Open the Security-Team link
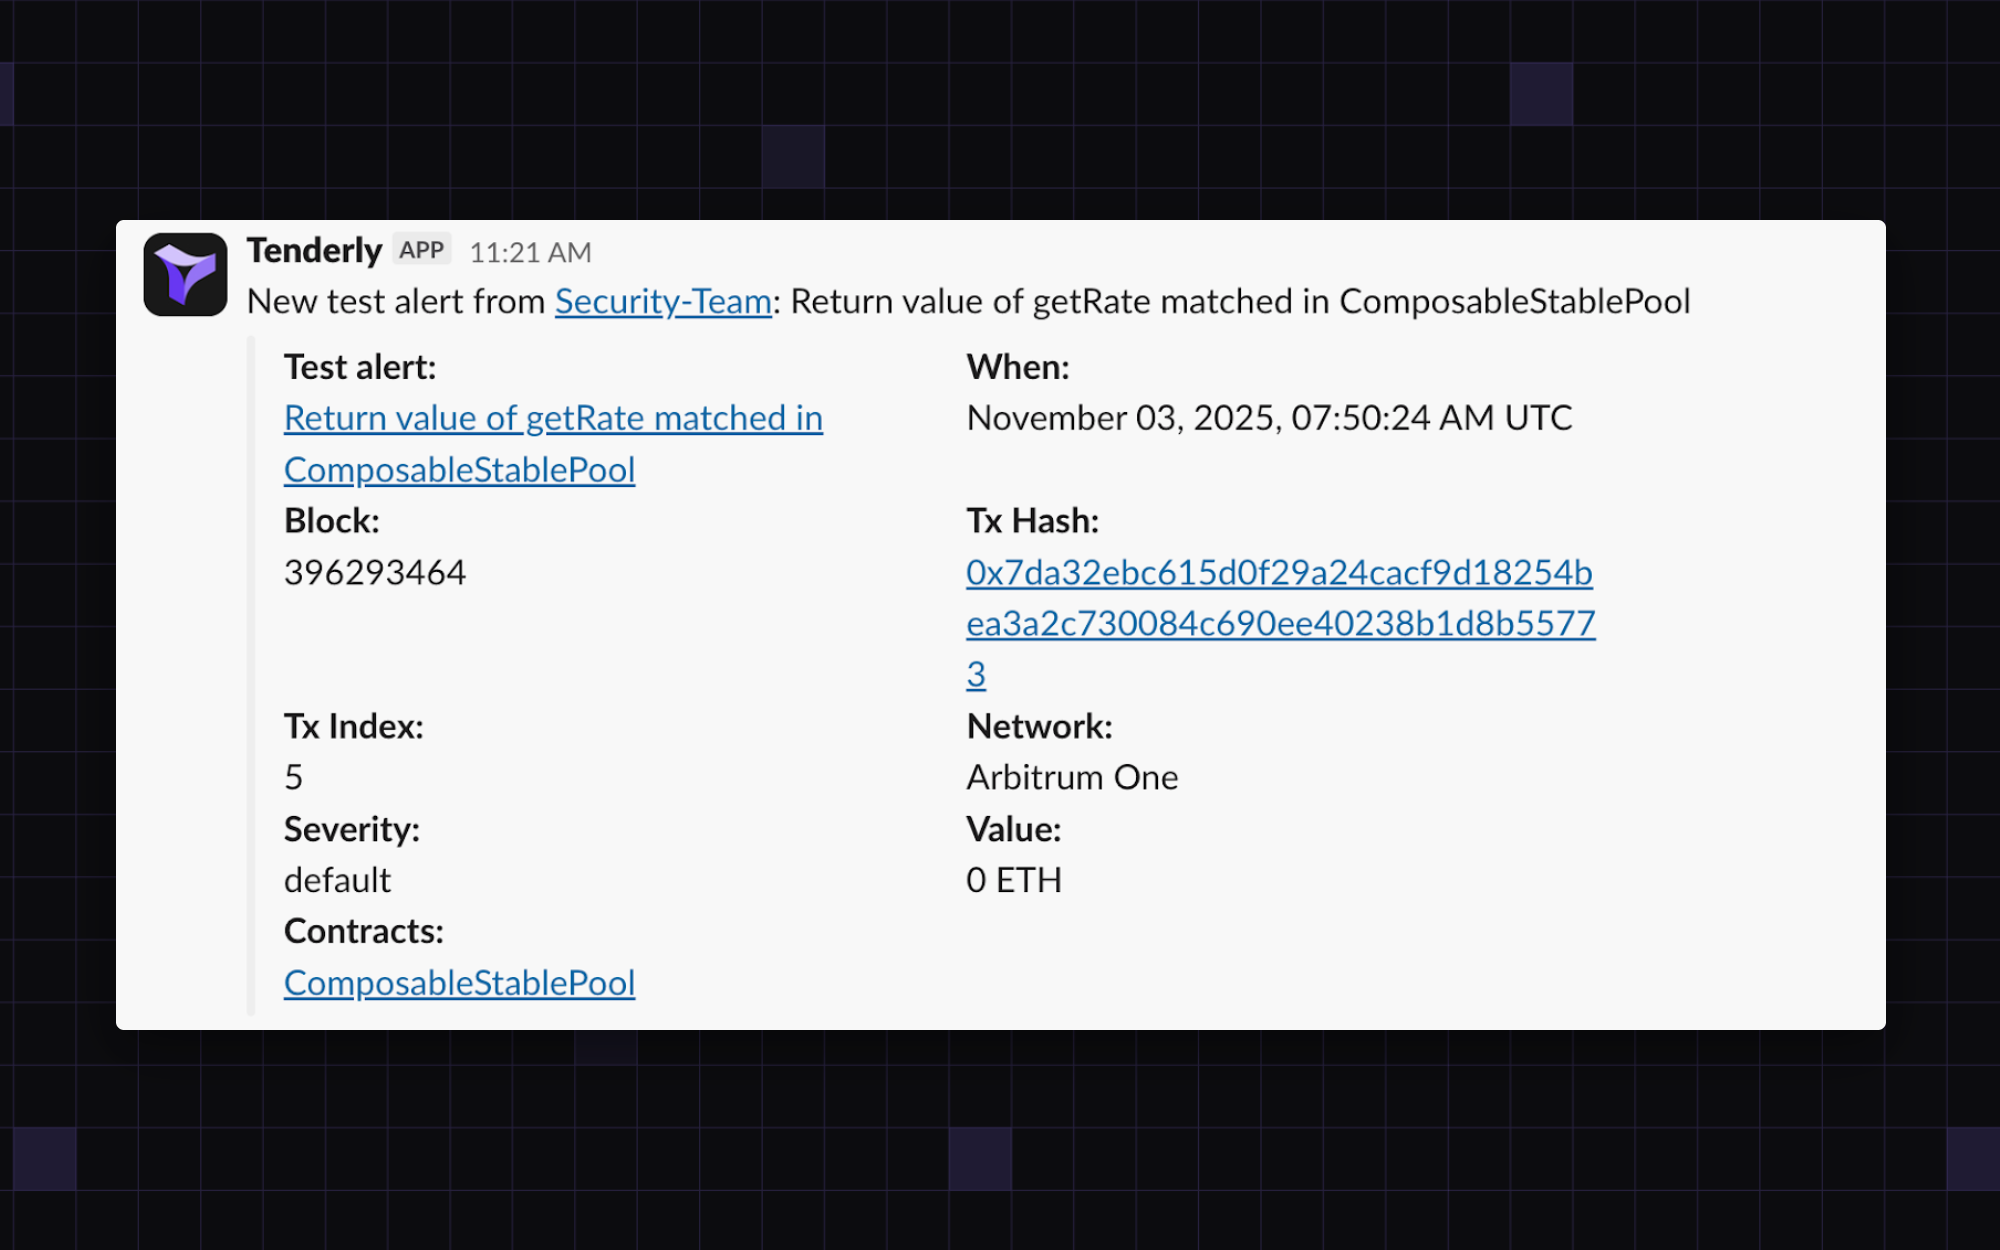The height and width of the screenshot is (1250, 2000). click(661, 301)
